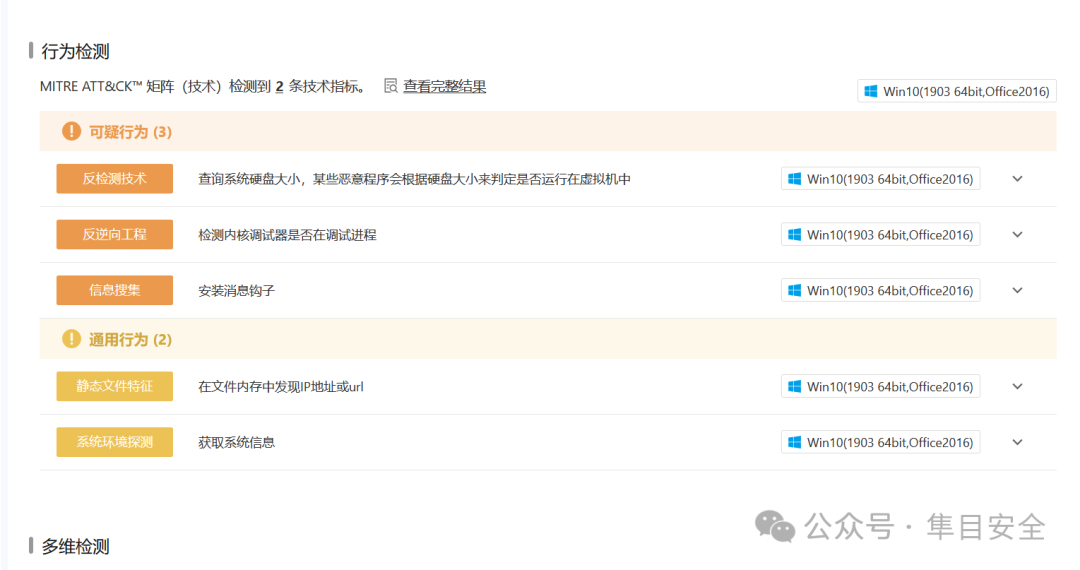This screenshot has height=570, width=1080.
Task: Expand the 静态文件特征 row chevron
Action: [1017, 387]
